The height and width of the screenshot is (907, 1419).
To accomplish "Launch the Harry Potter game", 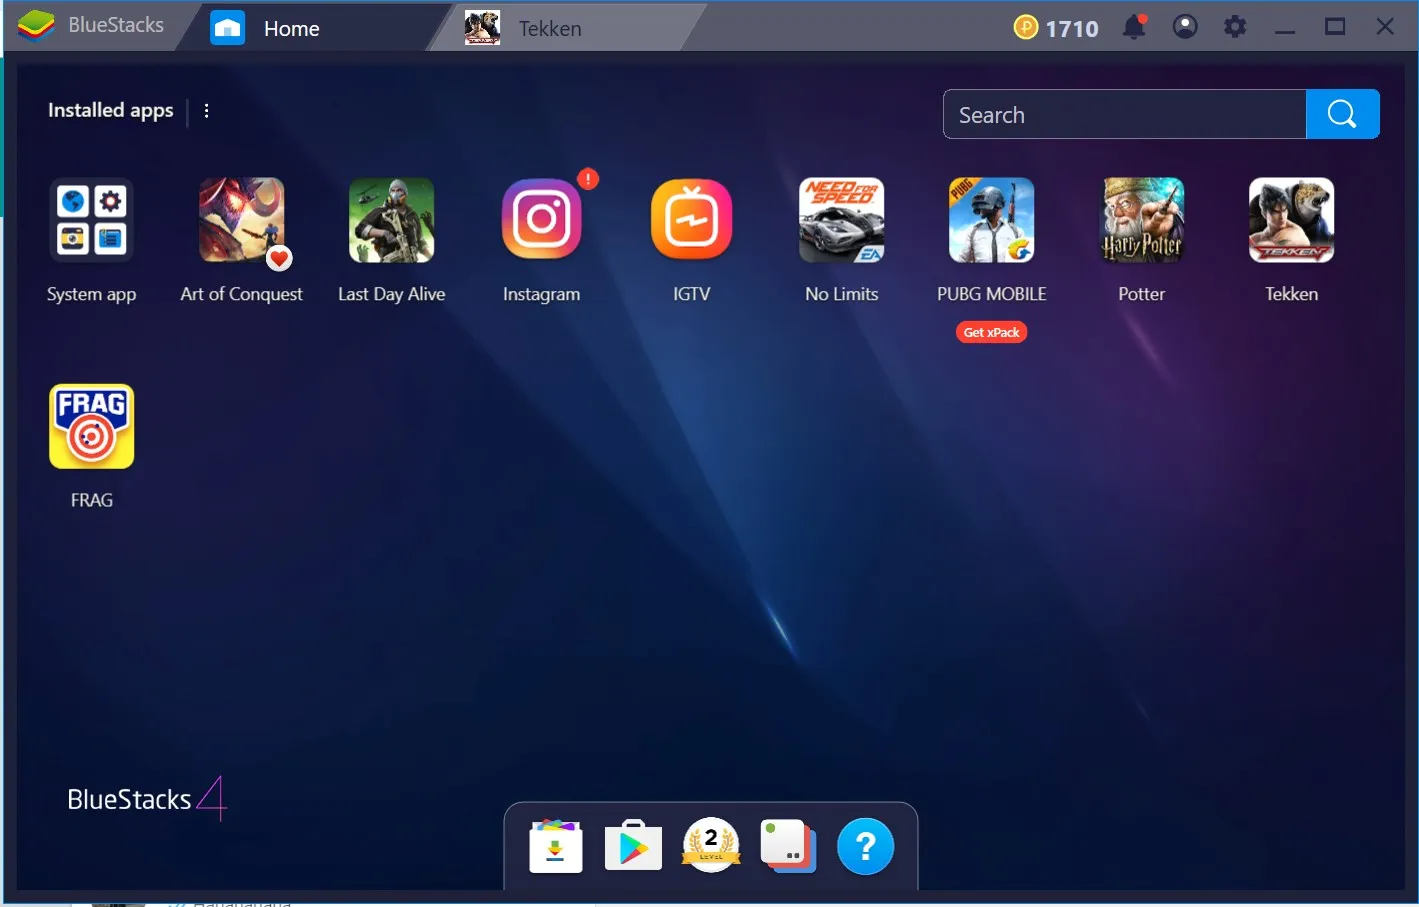I will click(x=1141, y=220).
